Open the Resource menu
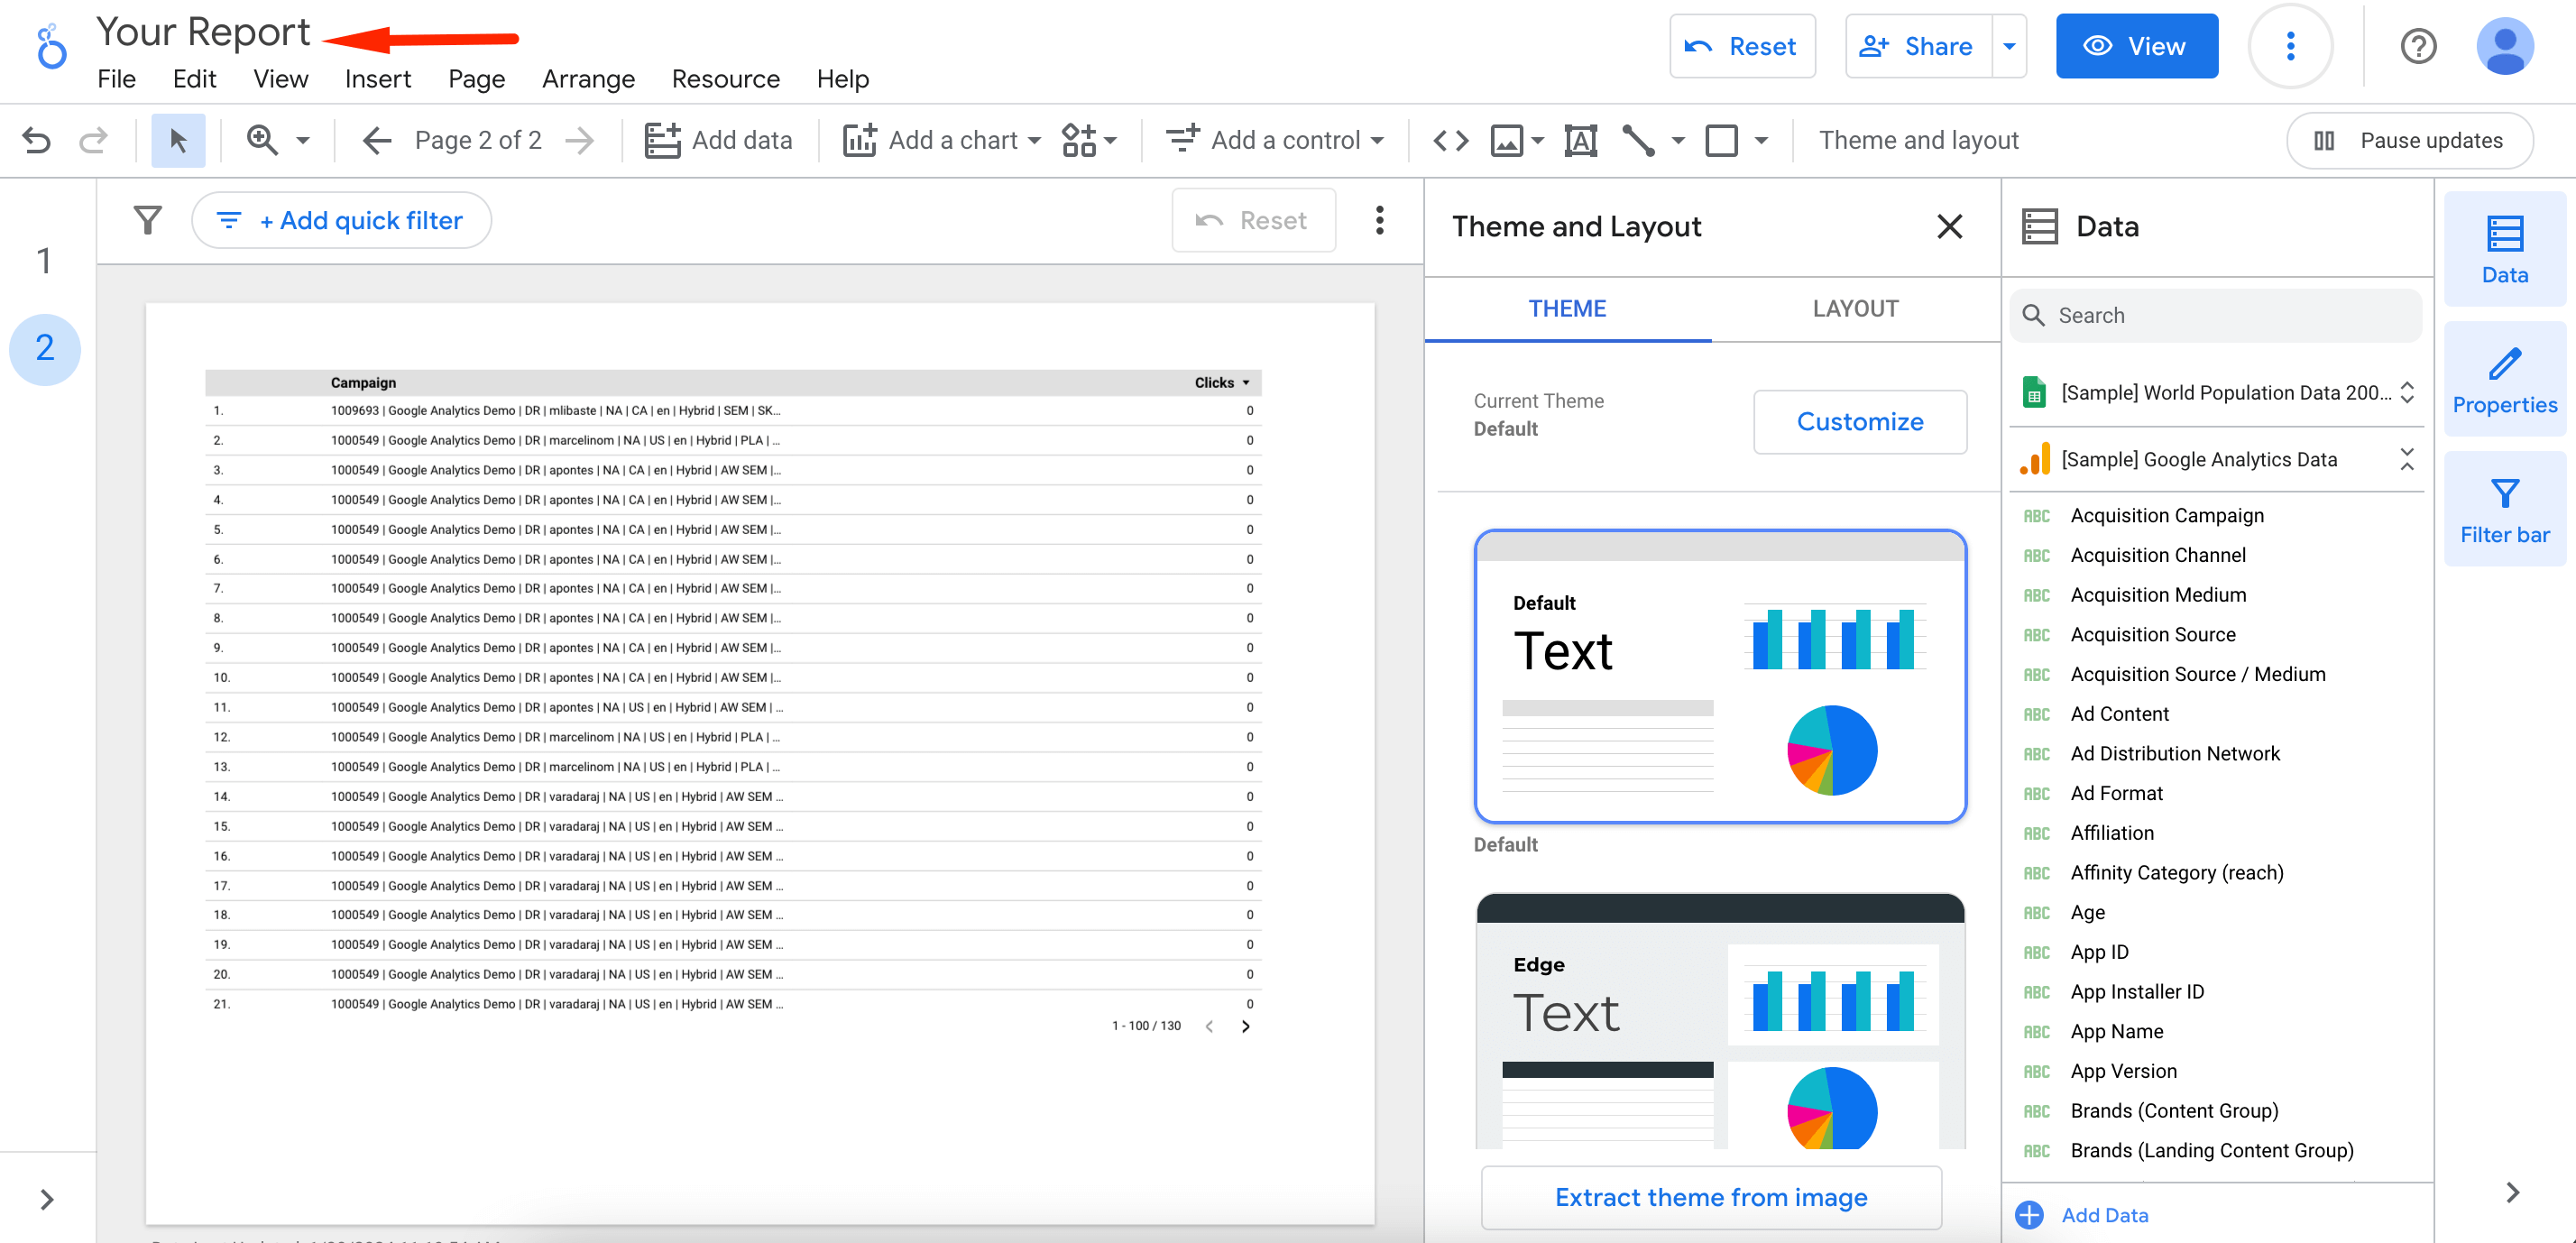Viewport: 2576px width, 1243px height. coord(726,79)
